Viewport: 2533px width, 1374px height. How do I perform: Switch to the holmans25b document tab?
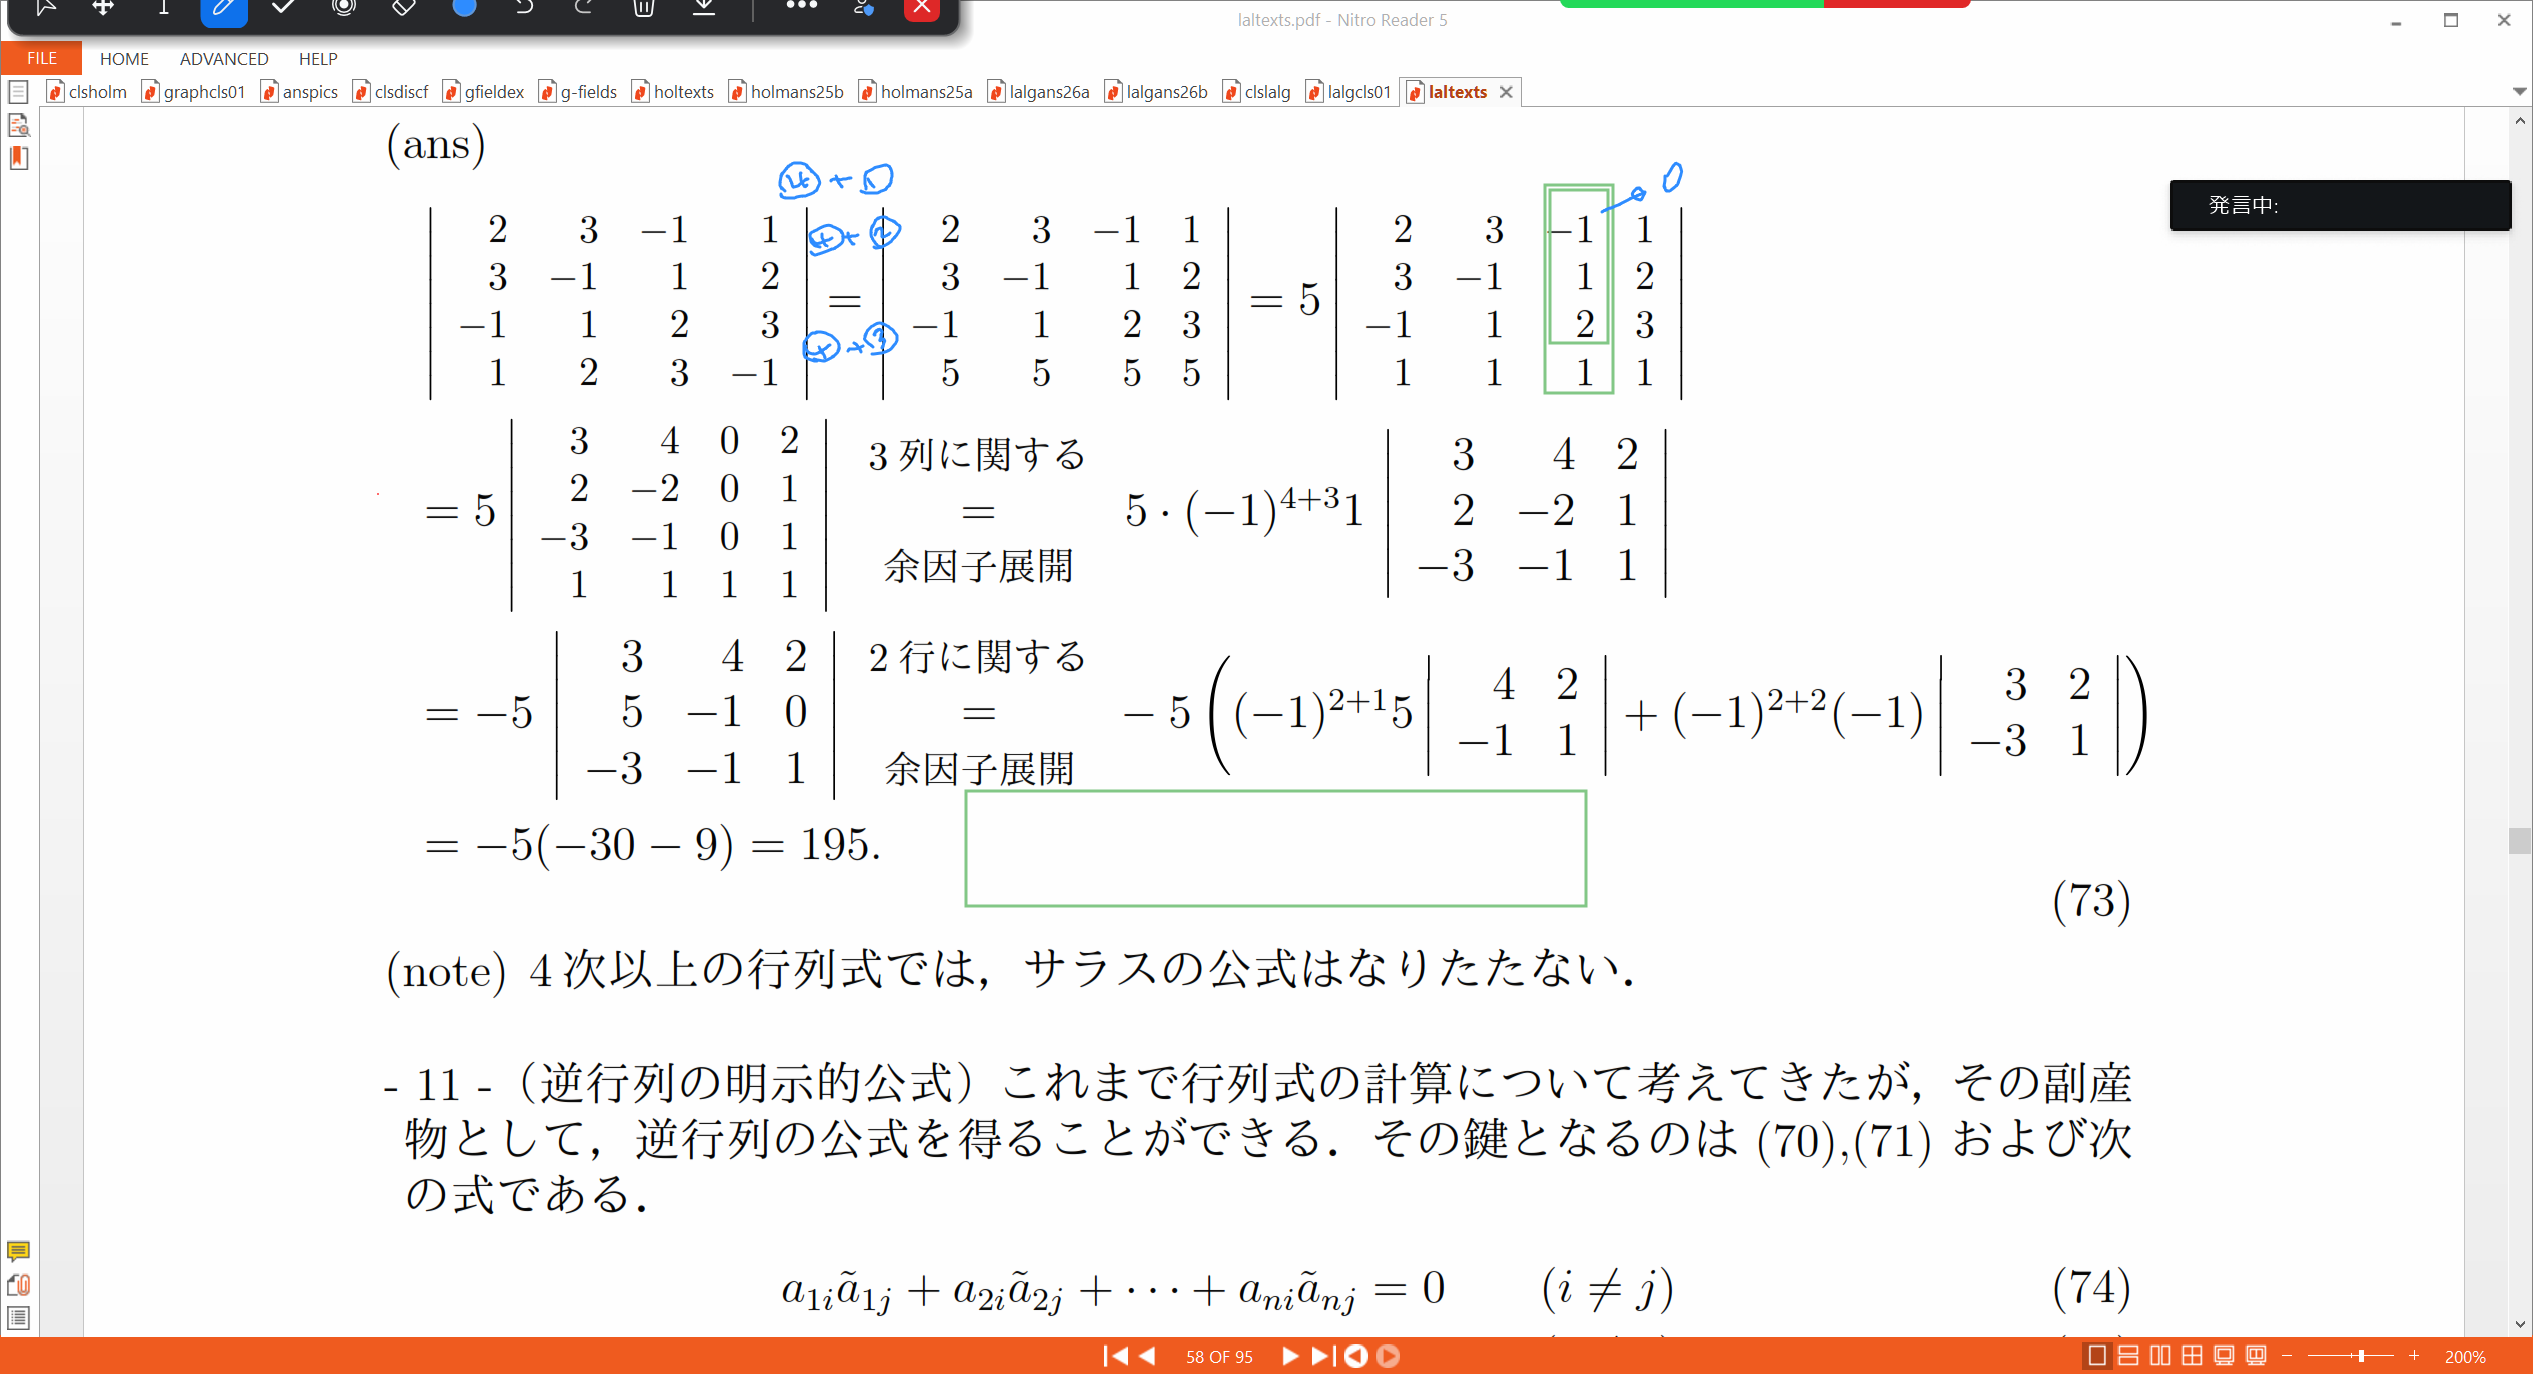[x=787, y=92]
